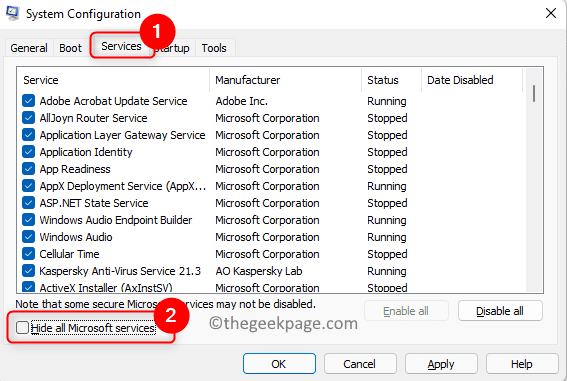Toggle App Readiness checkbox
The height and width of the screenshot is (381, 567).
pos(28,169)
